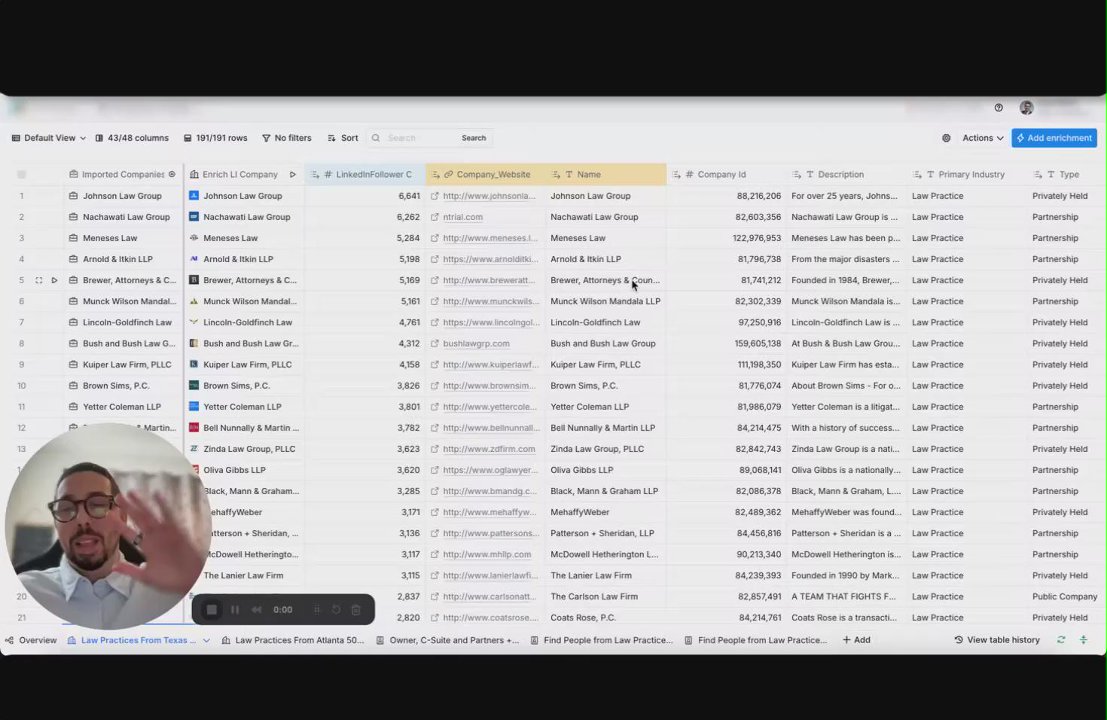Click the presenter webcam bubble
Screen dimensions: 1107x720
click(x=107, y=526)
